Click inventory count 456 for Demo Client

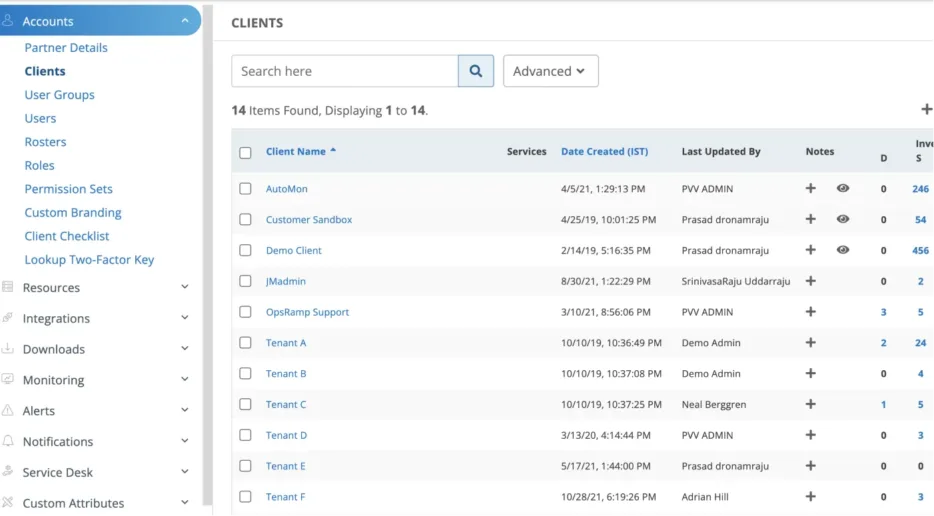(x=920, y=250)
